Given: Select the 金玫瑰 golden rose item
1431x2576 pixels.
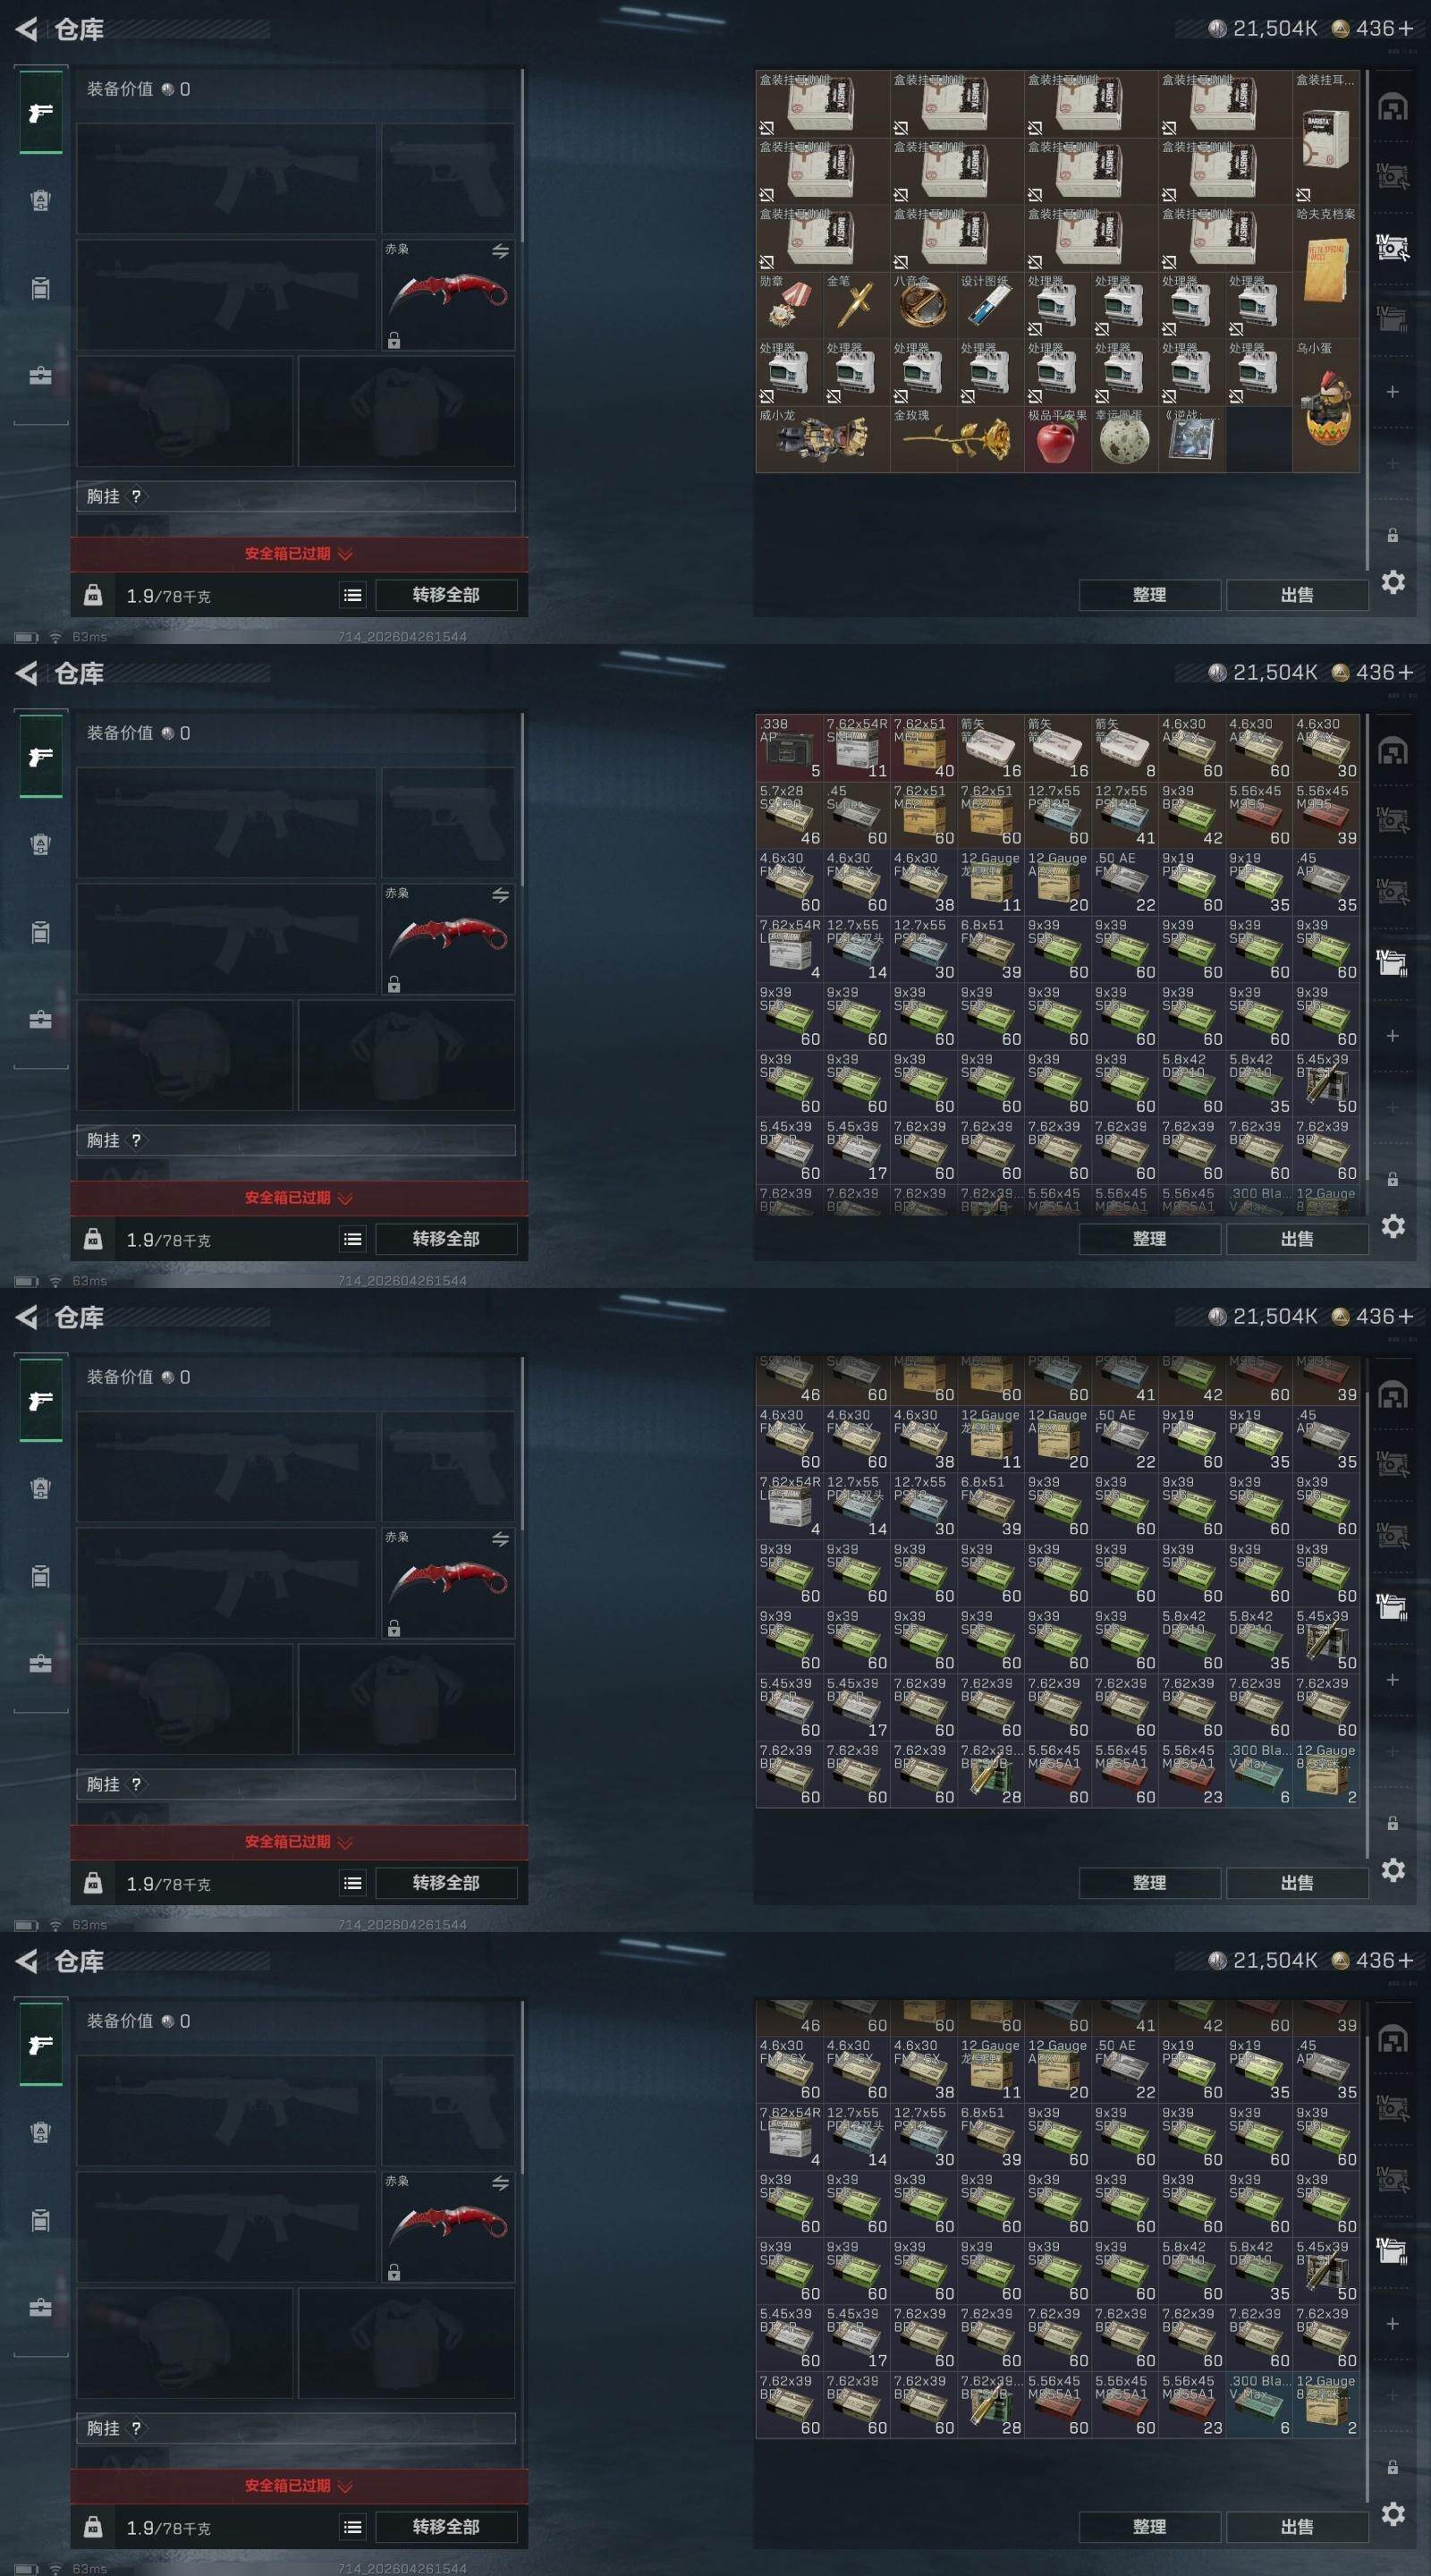Looking at the screenshot, I should (956, 439).
